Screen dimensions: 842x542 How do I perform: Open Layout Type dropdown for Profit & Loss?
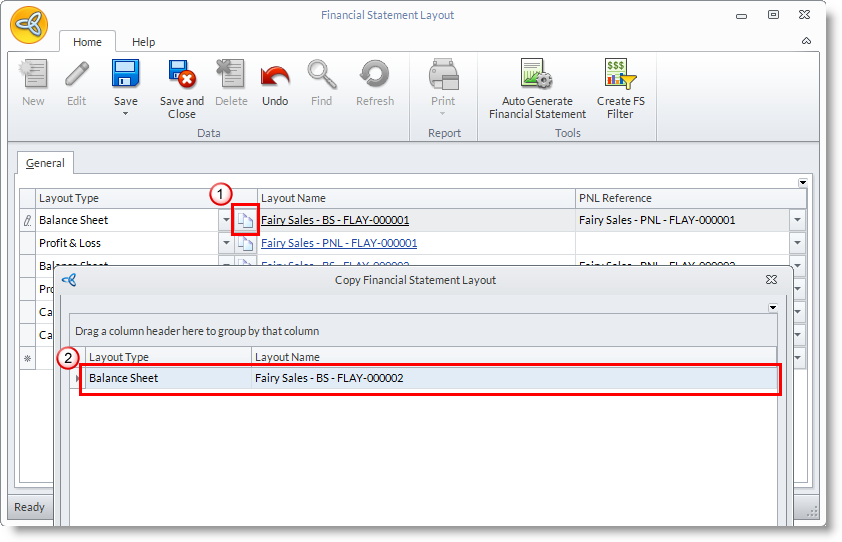point(226,243)
